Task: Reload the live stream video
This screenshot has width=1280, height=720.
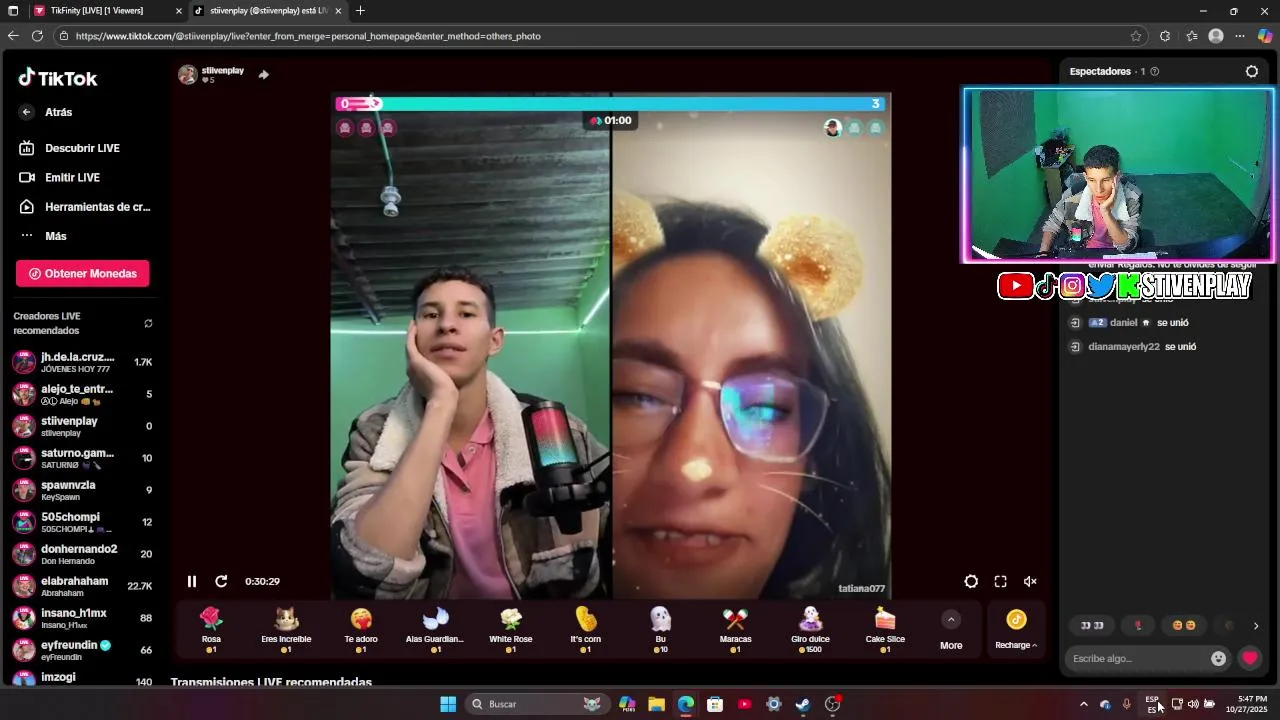Action: tap(221, 581)
